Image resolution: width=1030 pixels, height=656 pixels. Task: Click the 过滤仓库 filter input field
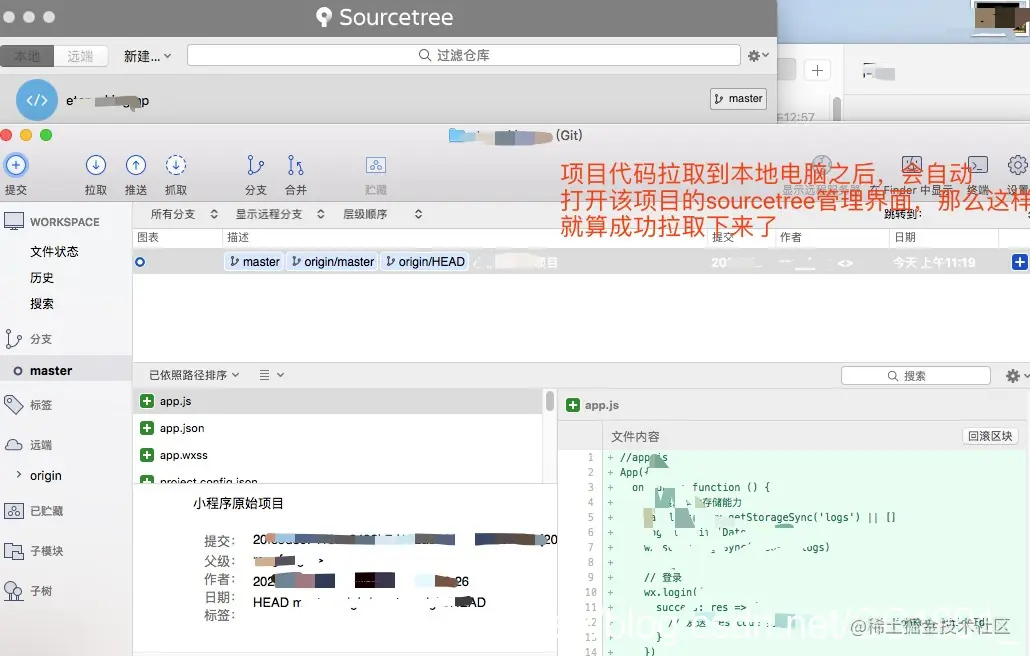tap(463, 55)
